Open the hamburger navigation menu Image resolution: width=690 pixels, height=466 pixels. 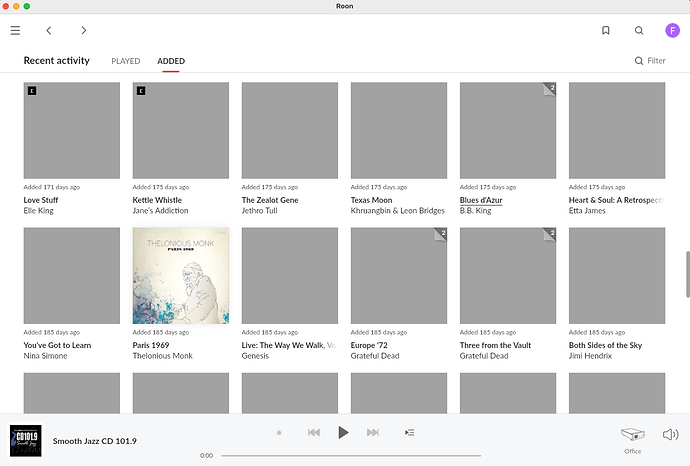pos(15,30)
